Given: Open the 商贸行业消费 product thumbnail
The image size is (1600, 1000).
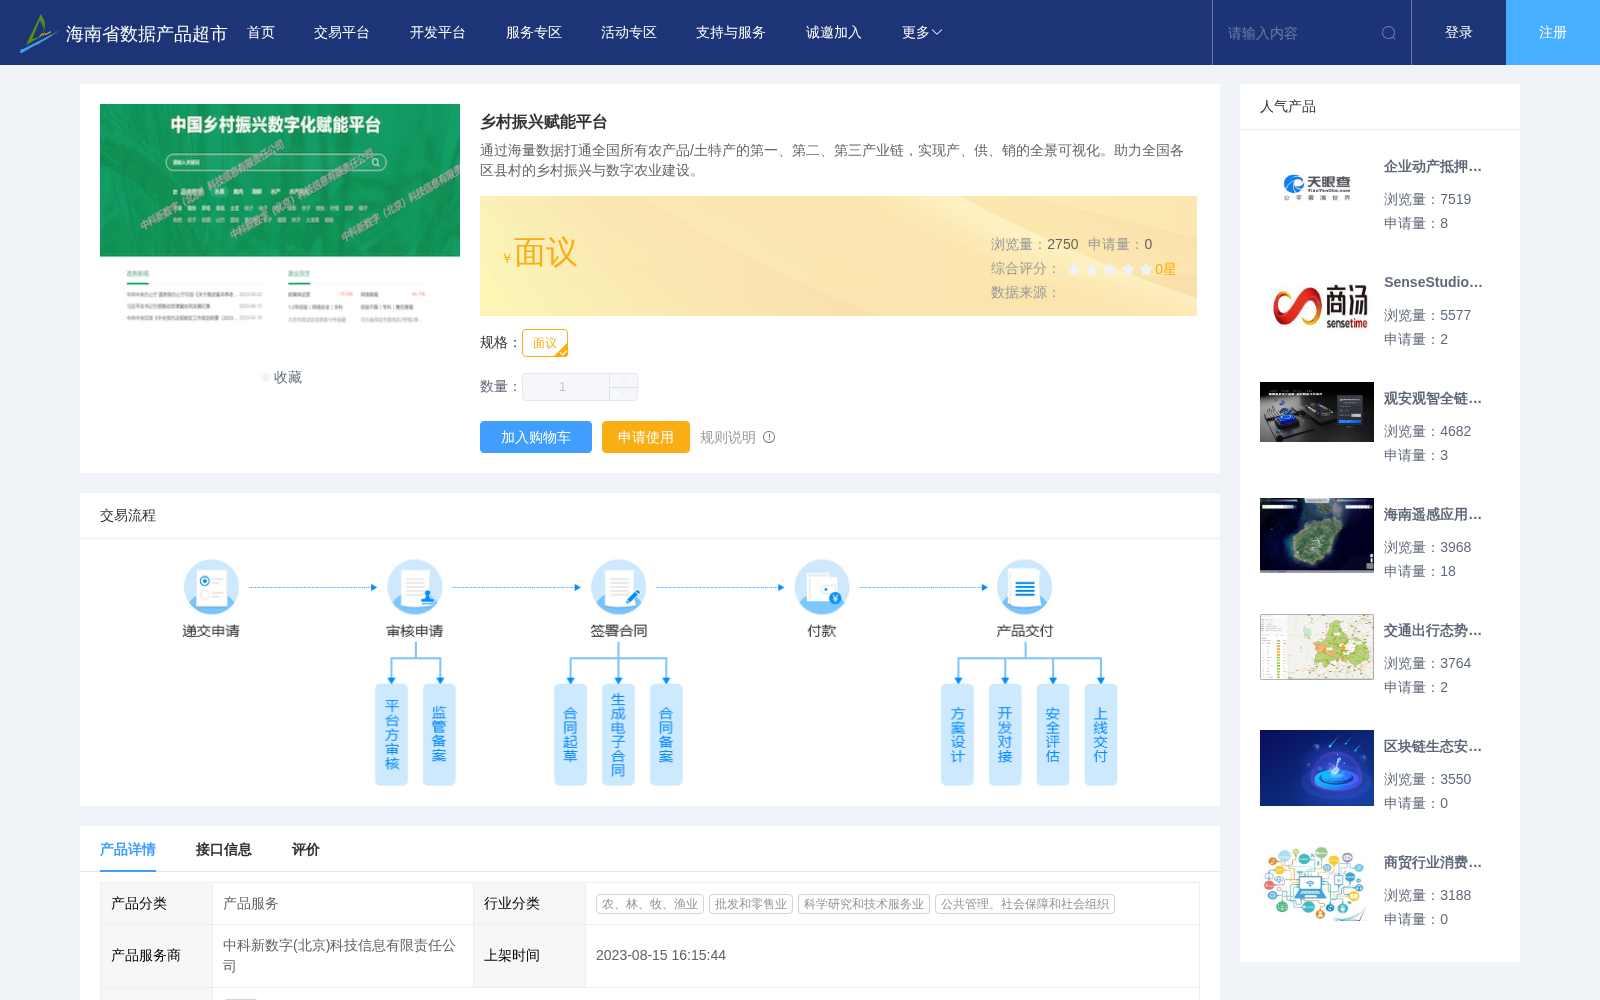Looking at the screenshot, I should tap(1317, 884).
